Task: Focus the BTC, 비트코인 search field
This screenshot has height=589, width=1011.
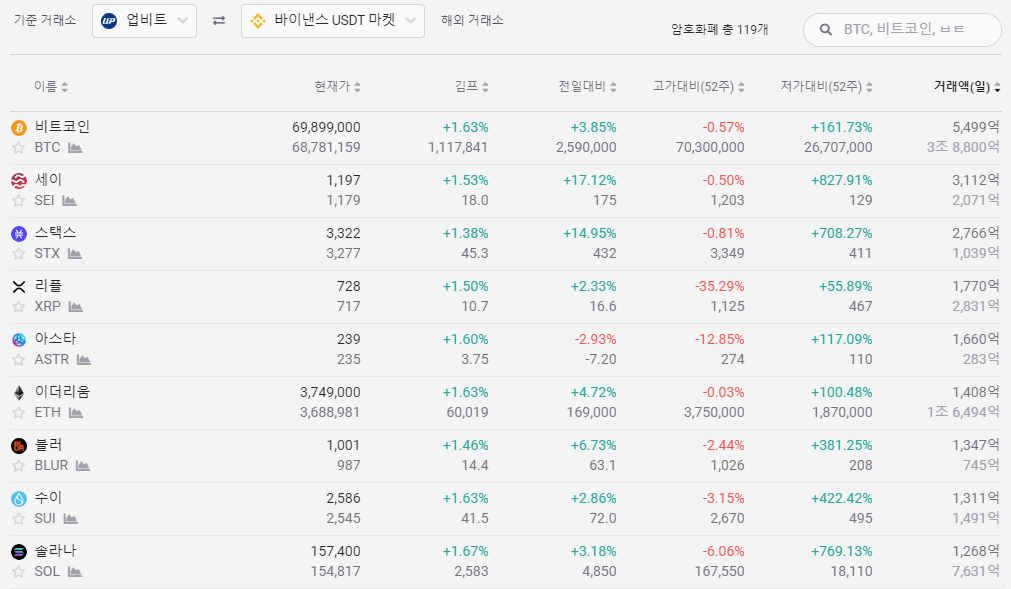Action: click(x=902, y=30)
